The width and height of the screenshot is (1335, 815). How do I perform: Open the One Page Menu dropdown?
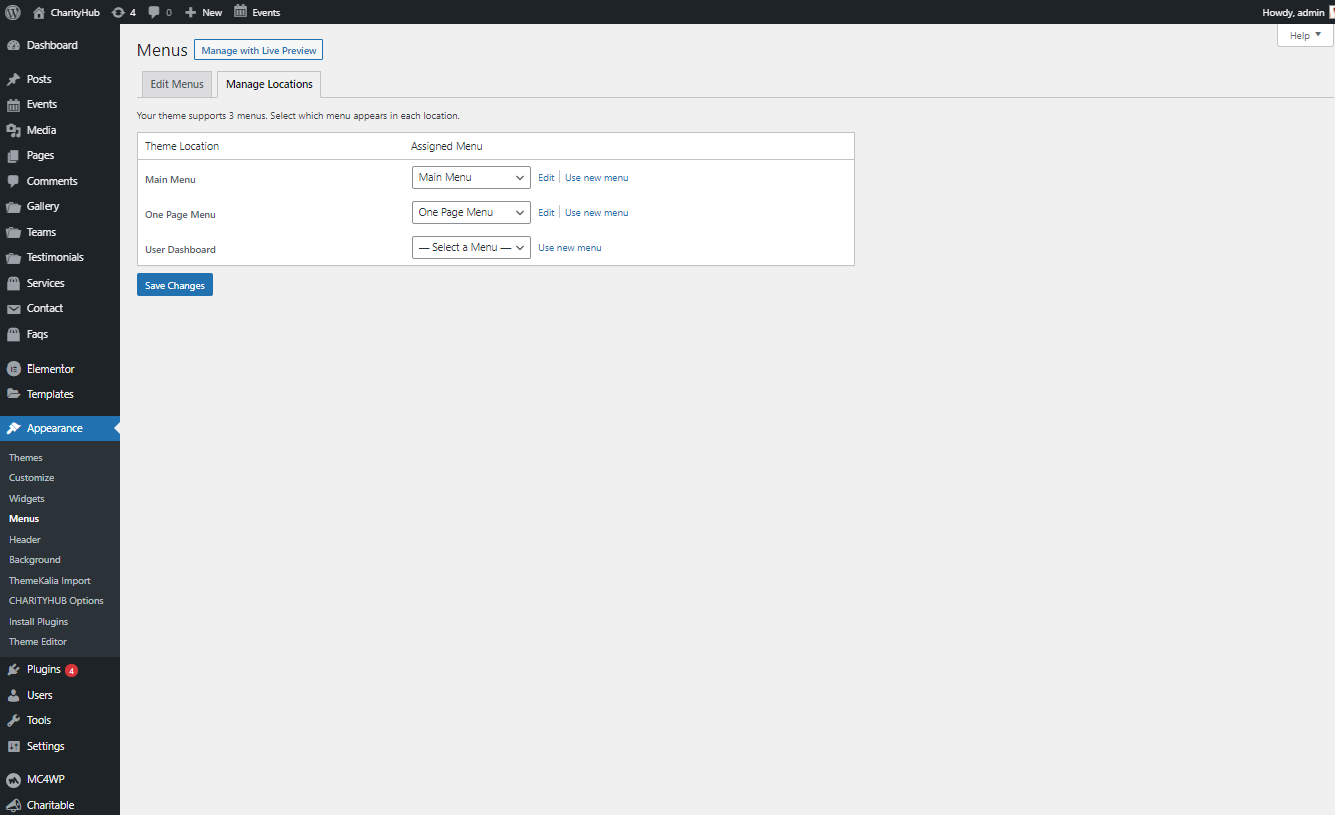471,212
